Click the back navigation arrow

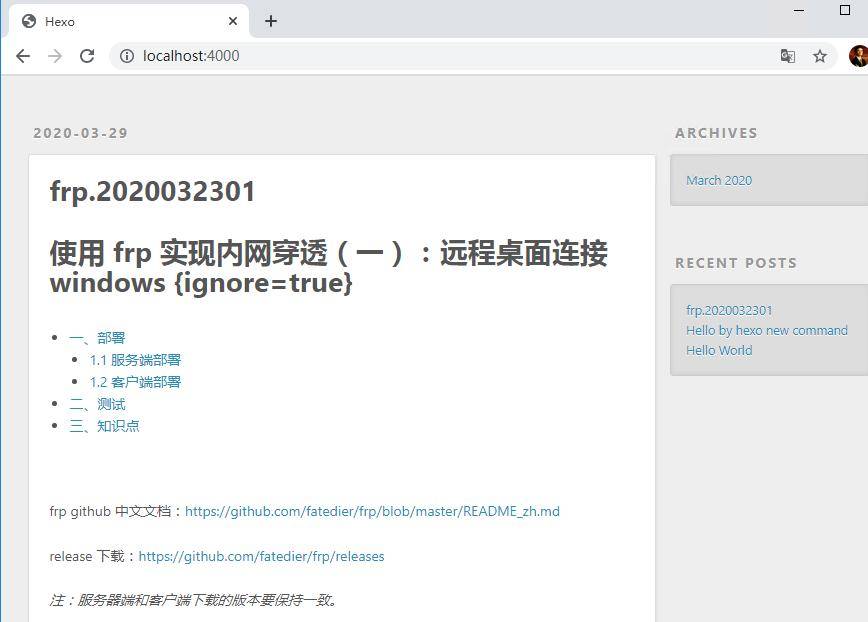click(22, 56)
